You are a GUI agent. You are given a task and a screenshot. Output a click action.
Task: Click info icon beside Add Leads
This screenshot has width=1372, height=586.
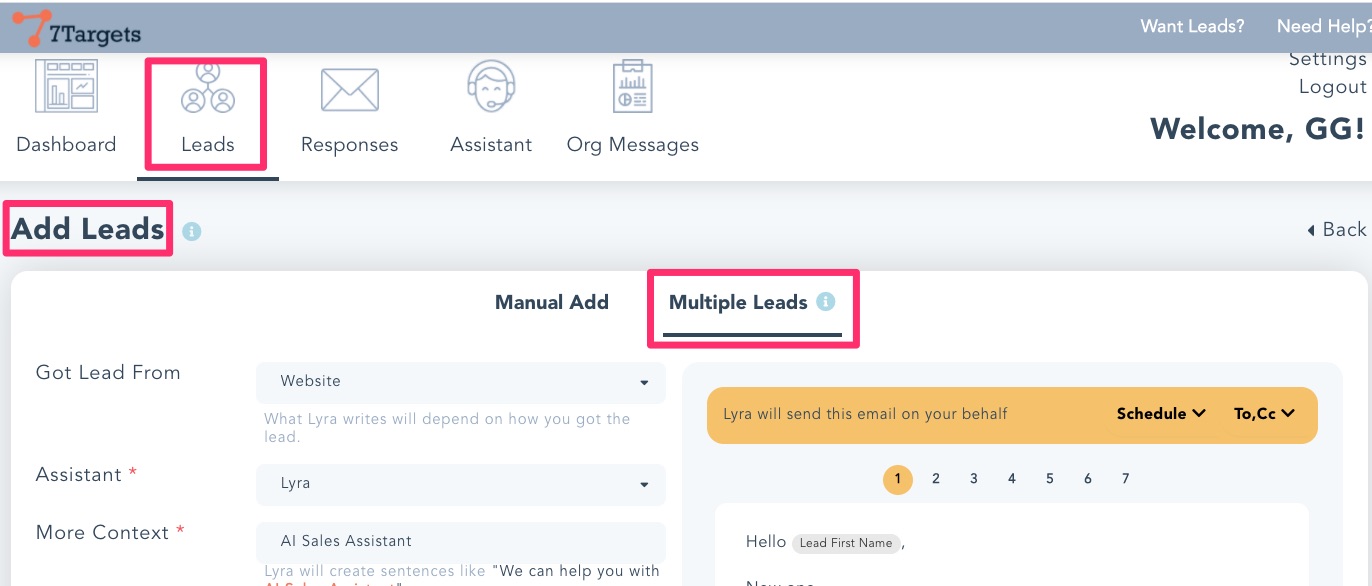192,231
